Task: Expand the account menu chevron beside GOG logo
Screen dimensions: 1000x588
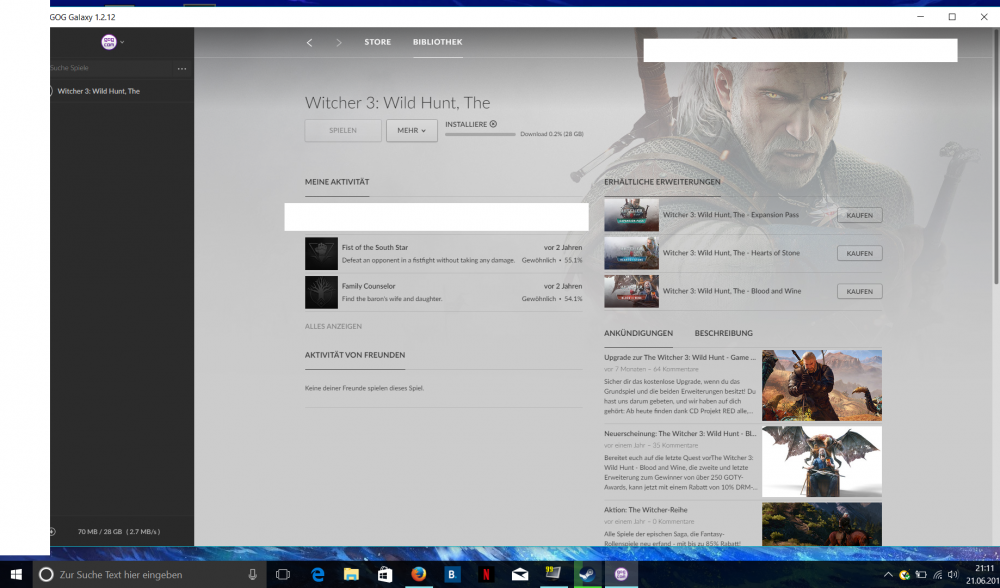Action: (123, 43)
